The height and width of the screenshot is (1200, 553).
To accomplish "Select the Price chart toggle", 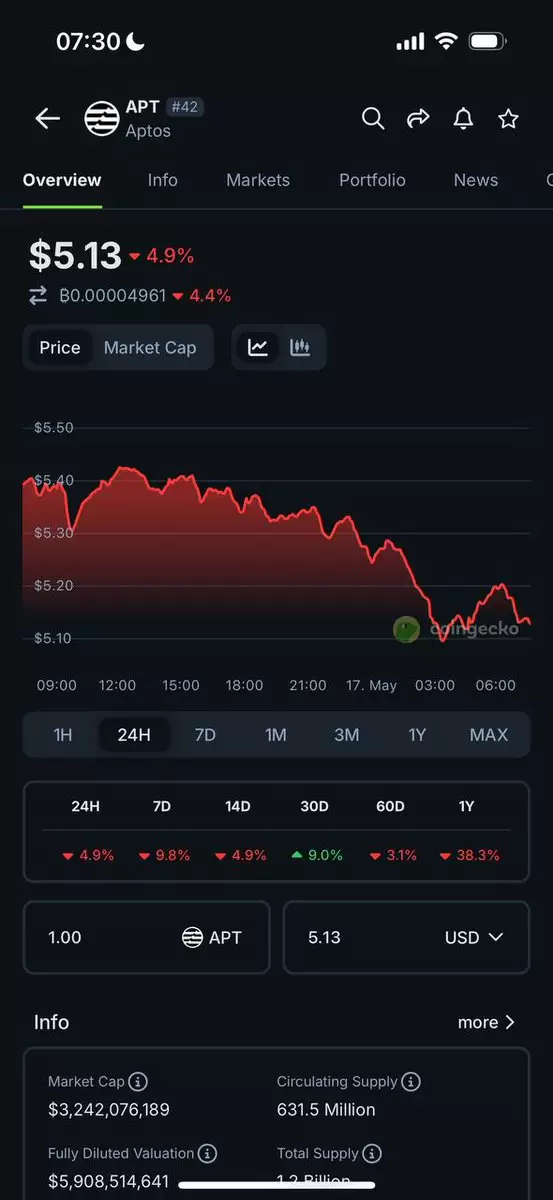I will click(60, 348).
